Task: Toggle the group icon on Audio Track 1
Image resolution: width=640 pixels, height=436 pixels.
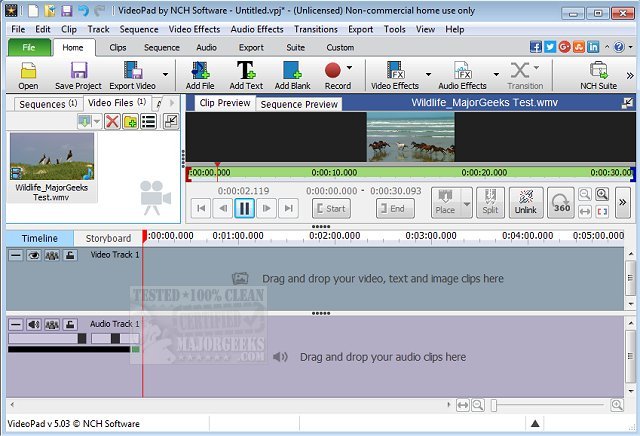Action: [52, 325]
